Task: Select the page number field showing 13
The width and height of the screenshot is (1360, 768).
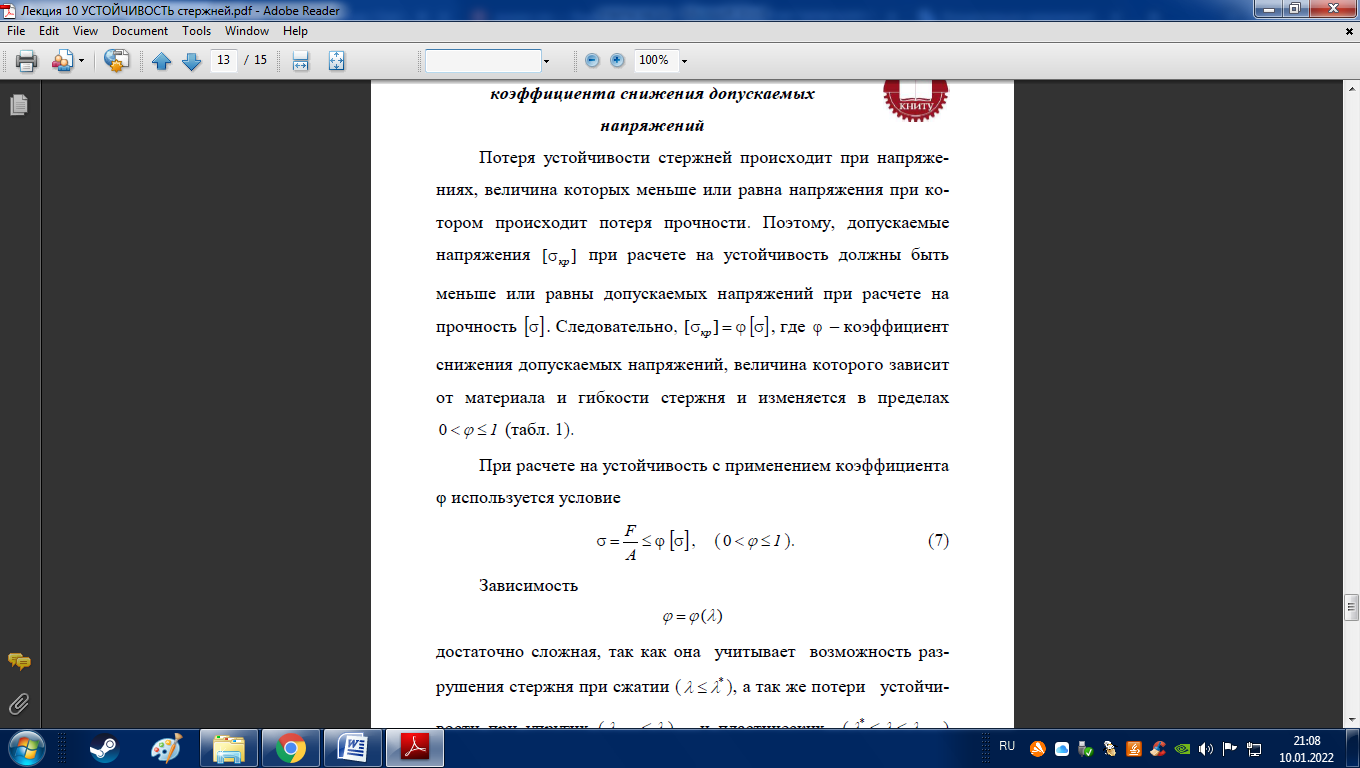Action: [x=223, y=60]
